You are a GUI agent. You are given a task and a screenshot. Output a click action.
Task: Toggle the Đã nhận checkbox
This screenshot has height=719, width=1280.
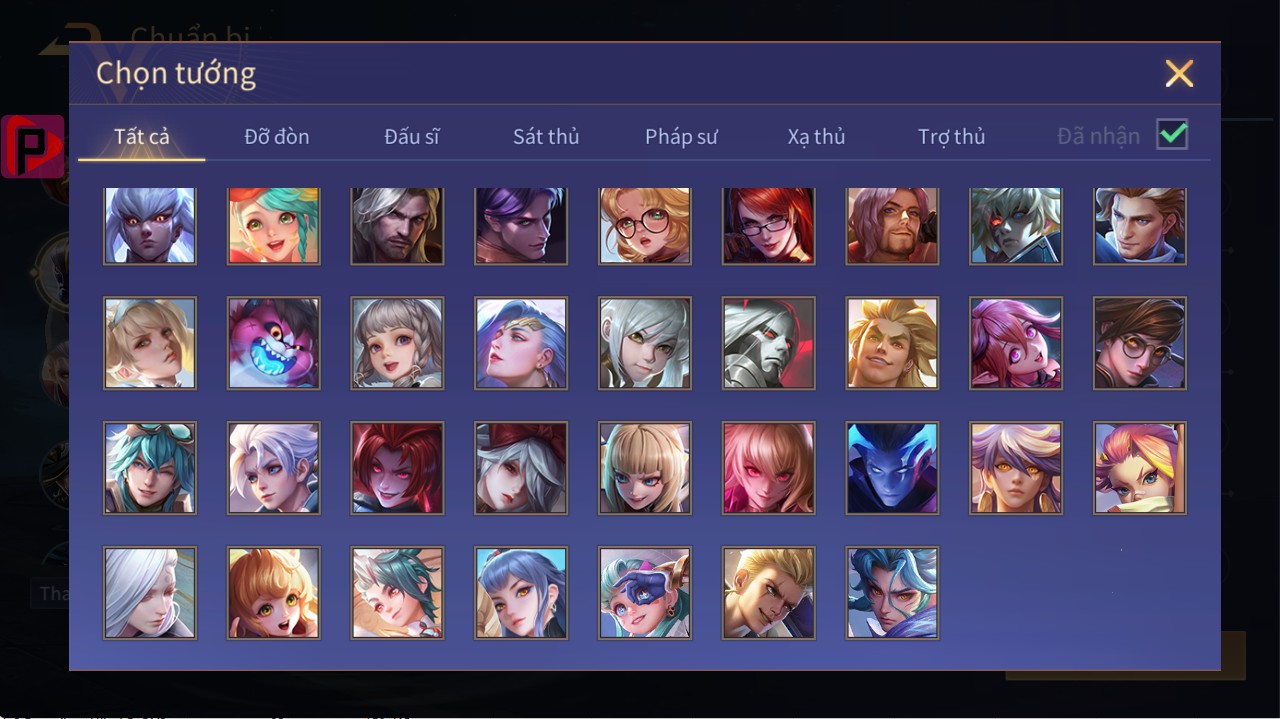(x=1172, y=134)
